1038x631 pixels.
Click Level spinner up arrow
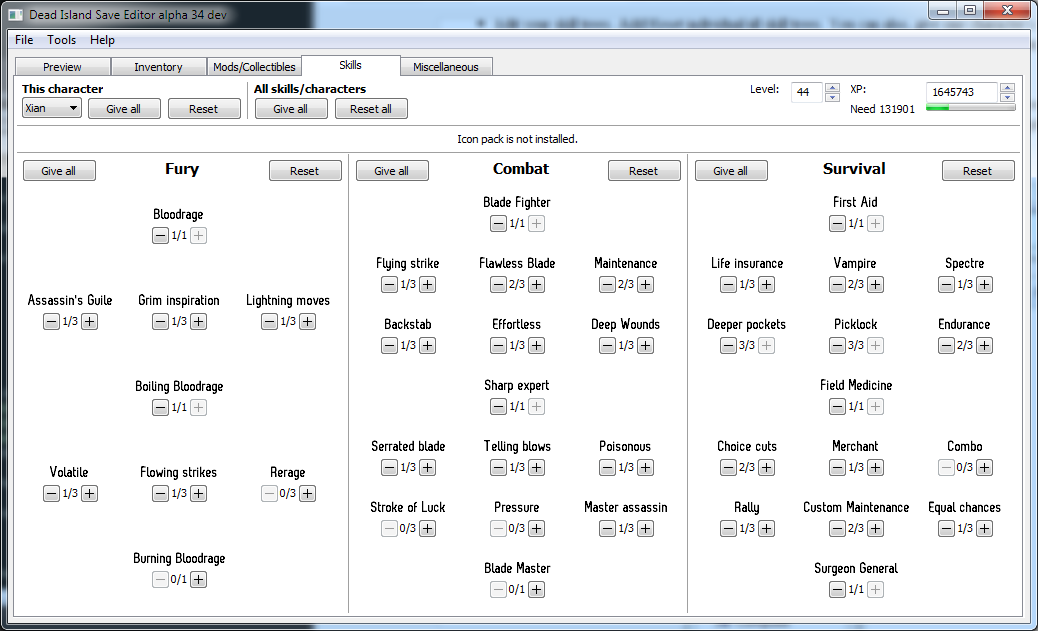832,88
